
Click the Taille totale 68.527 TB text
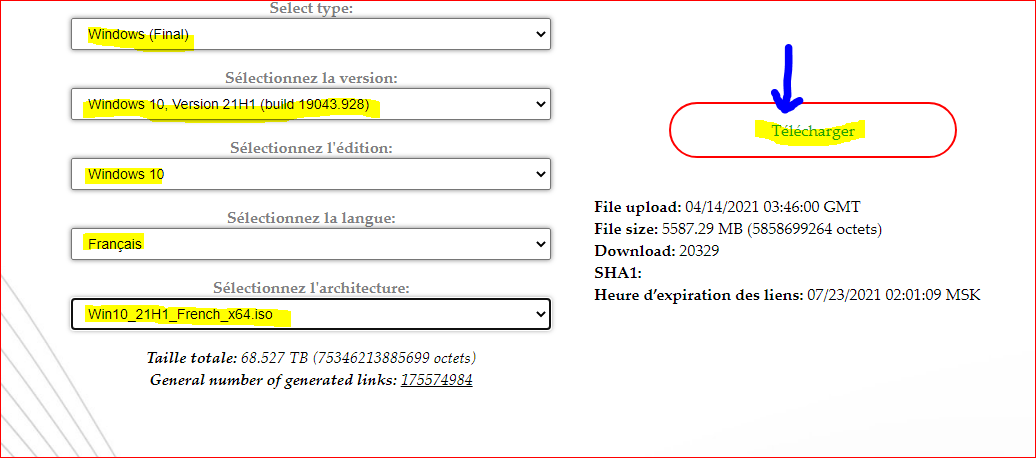pyautogui.click(x=311, y=358)
